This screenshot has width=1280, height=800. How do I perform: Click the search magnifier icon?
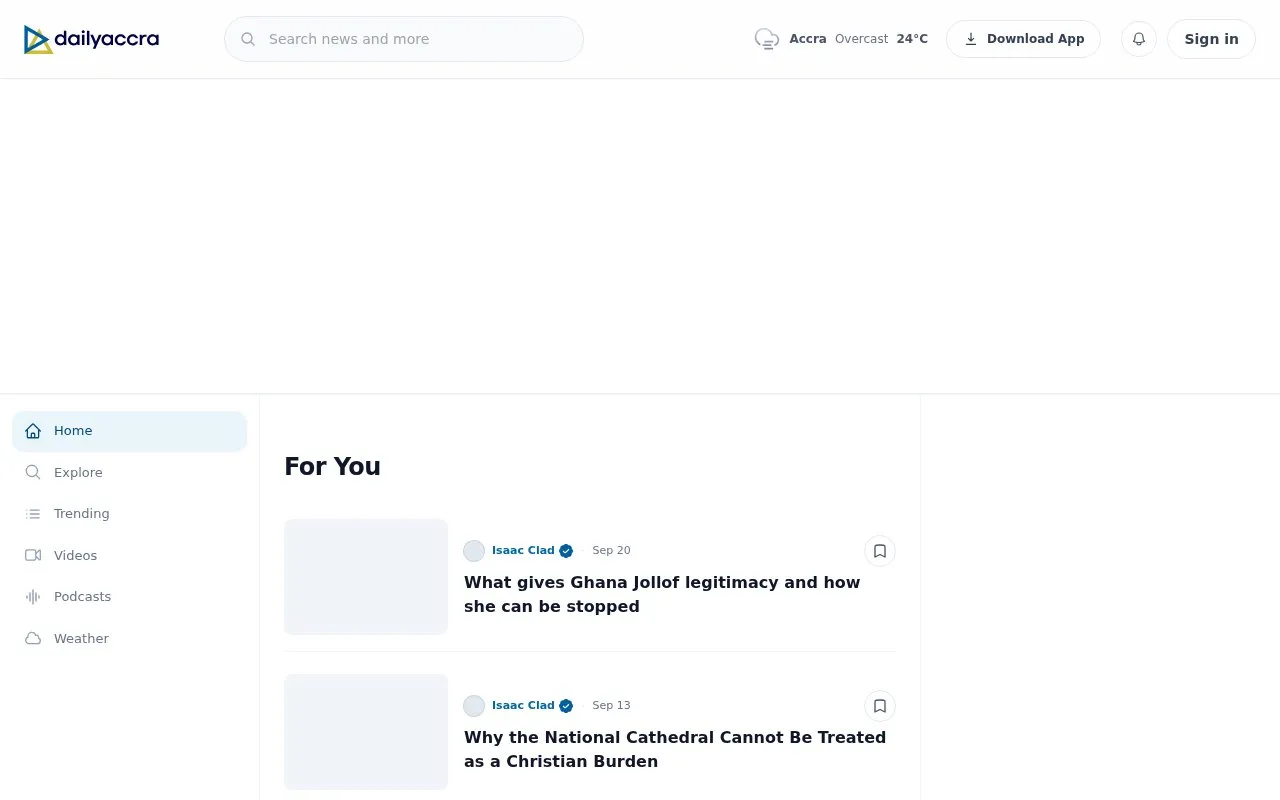[x=248, y=39]
